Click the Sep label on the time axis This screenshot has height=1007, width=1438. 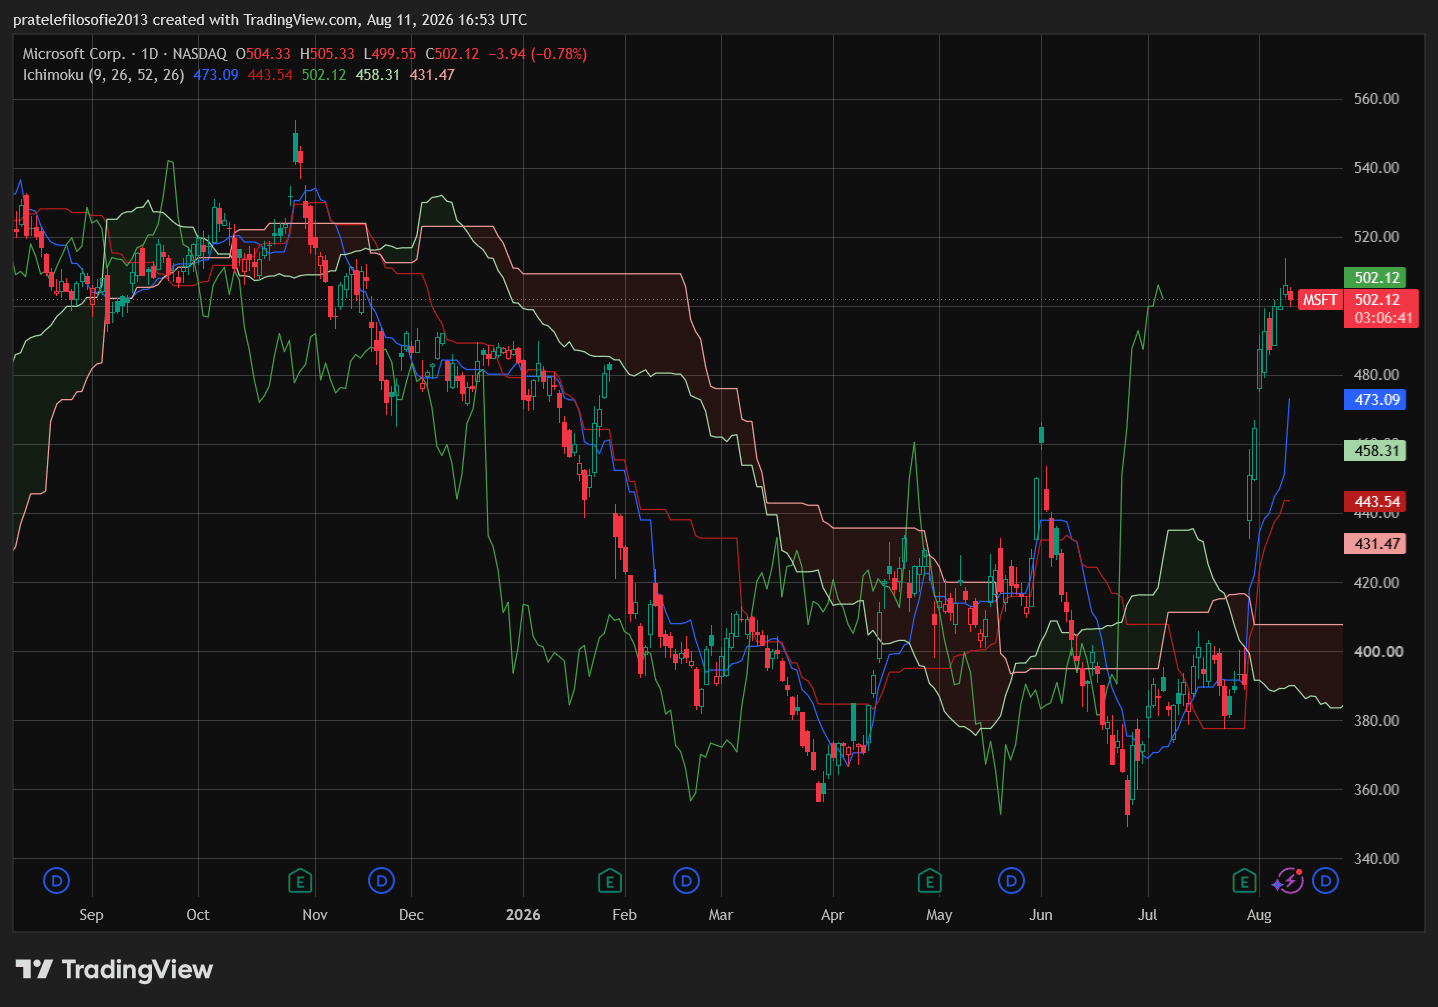[91, 915]
